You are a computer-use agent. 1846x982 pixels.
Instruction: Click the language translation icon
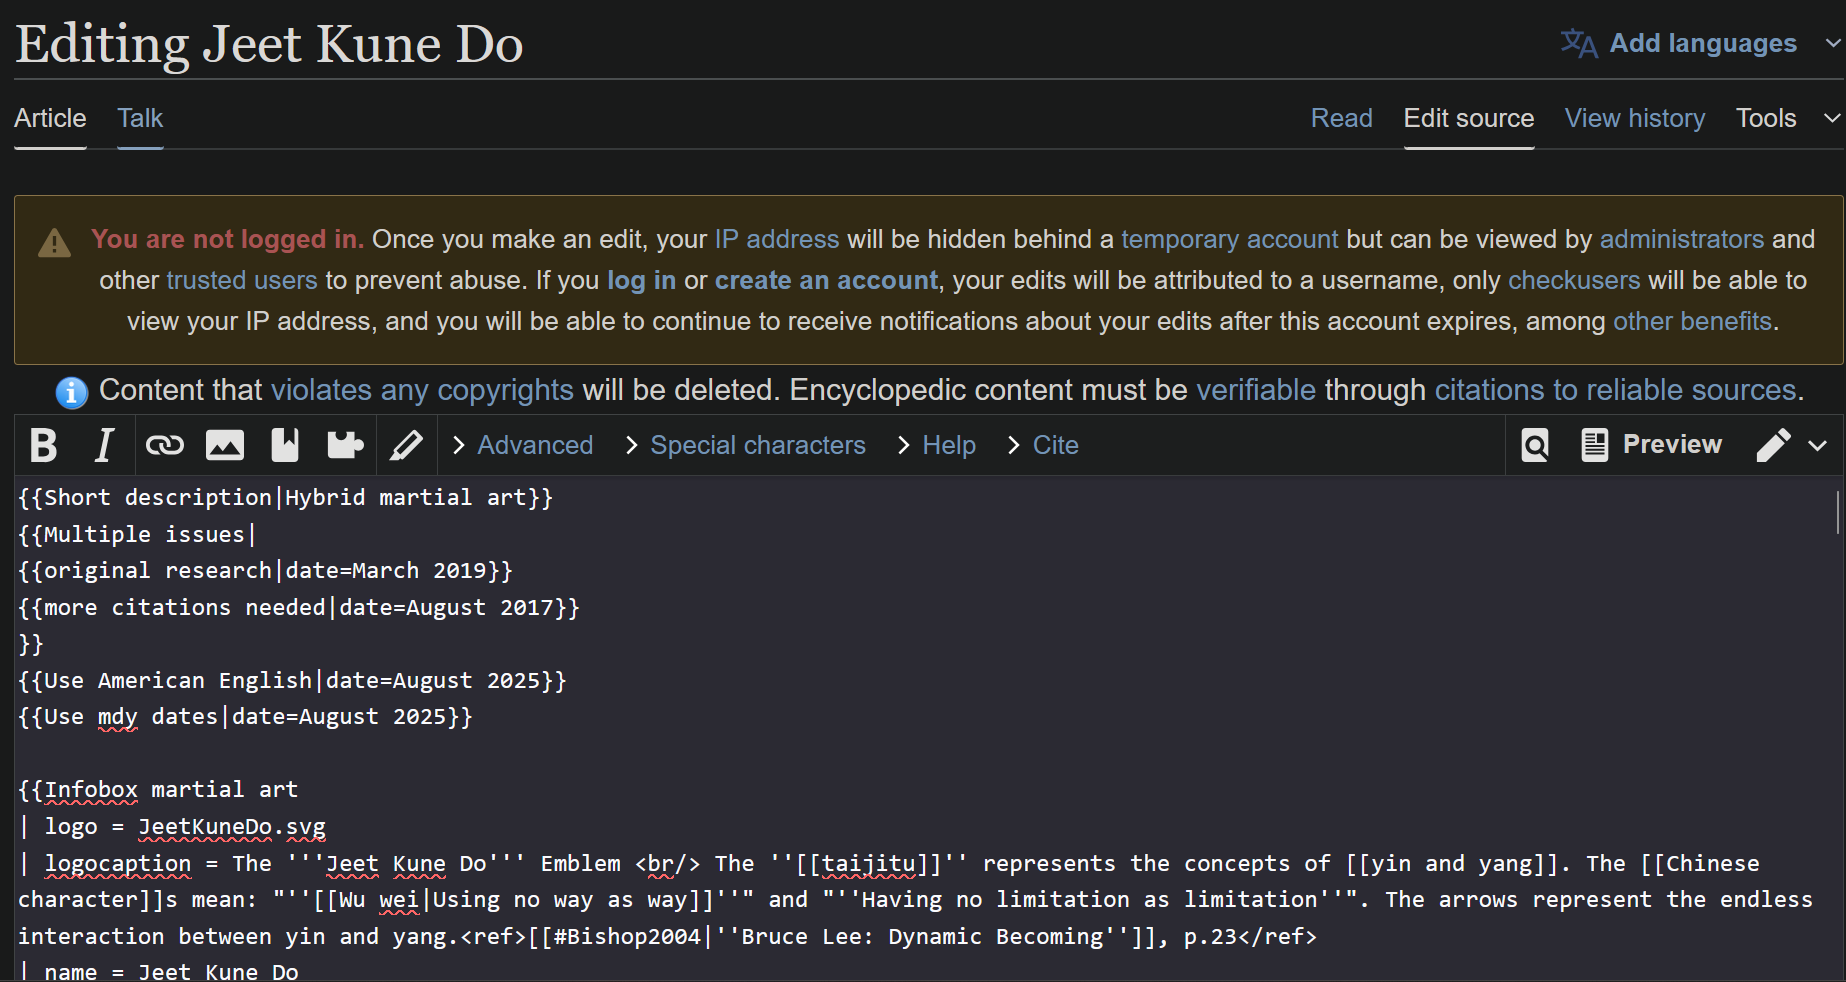(x=1579, y=43)
